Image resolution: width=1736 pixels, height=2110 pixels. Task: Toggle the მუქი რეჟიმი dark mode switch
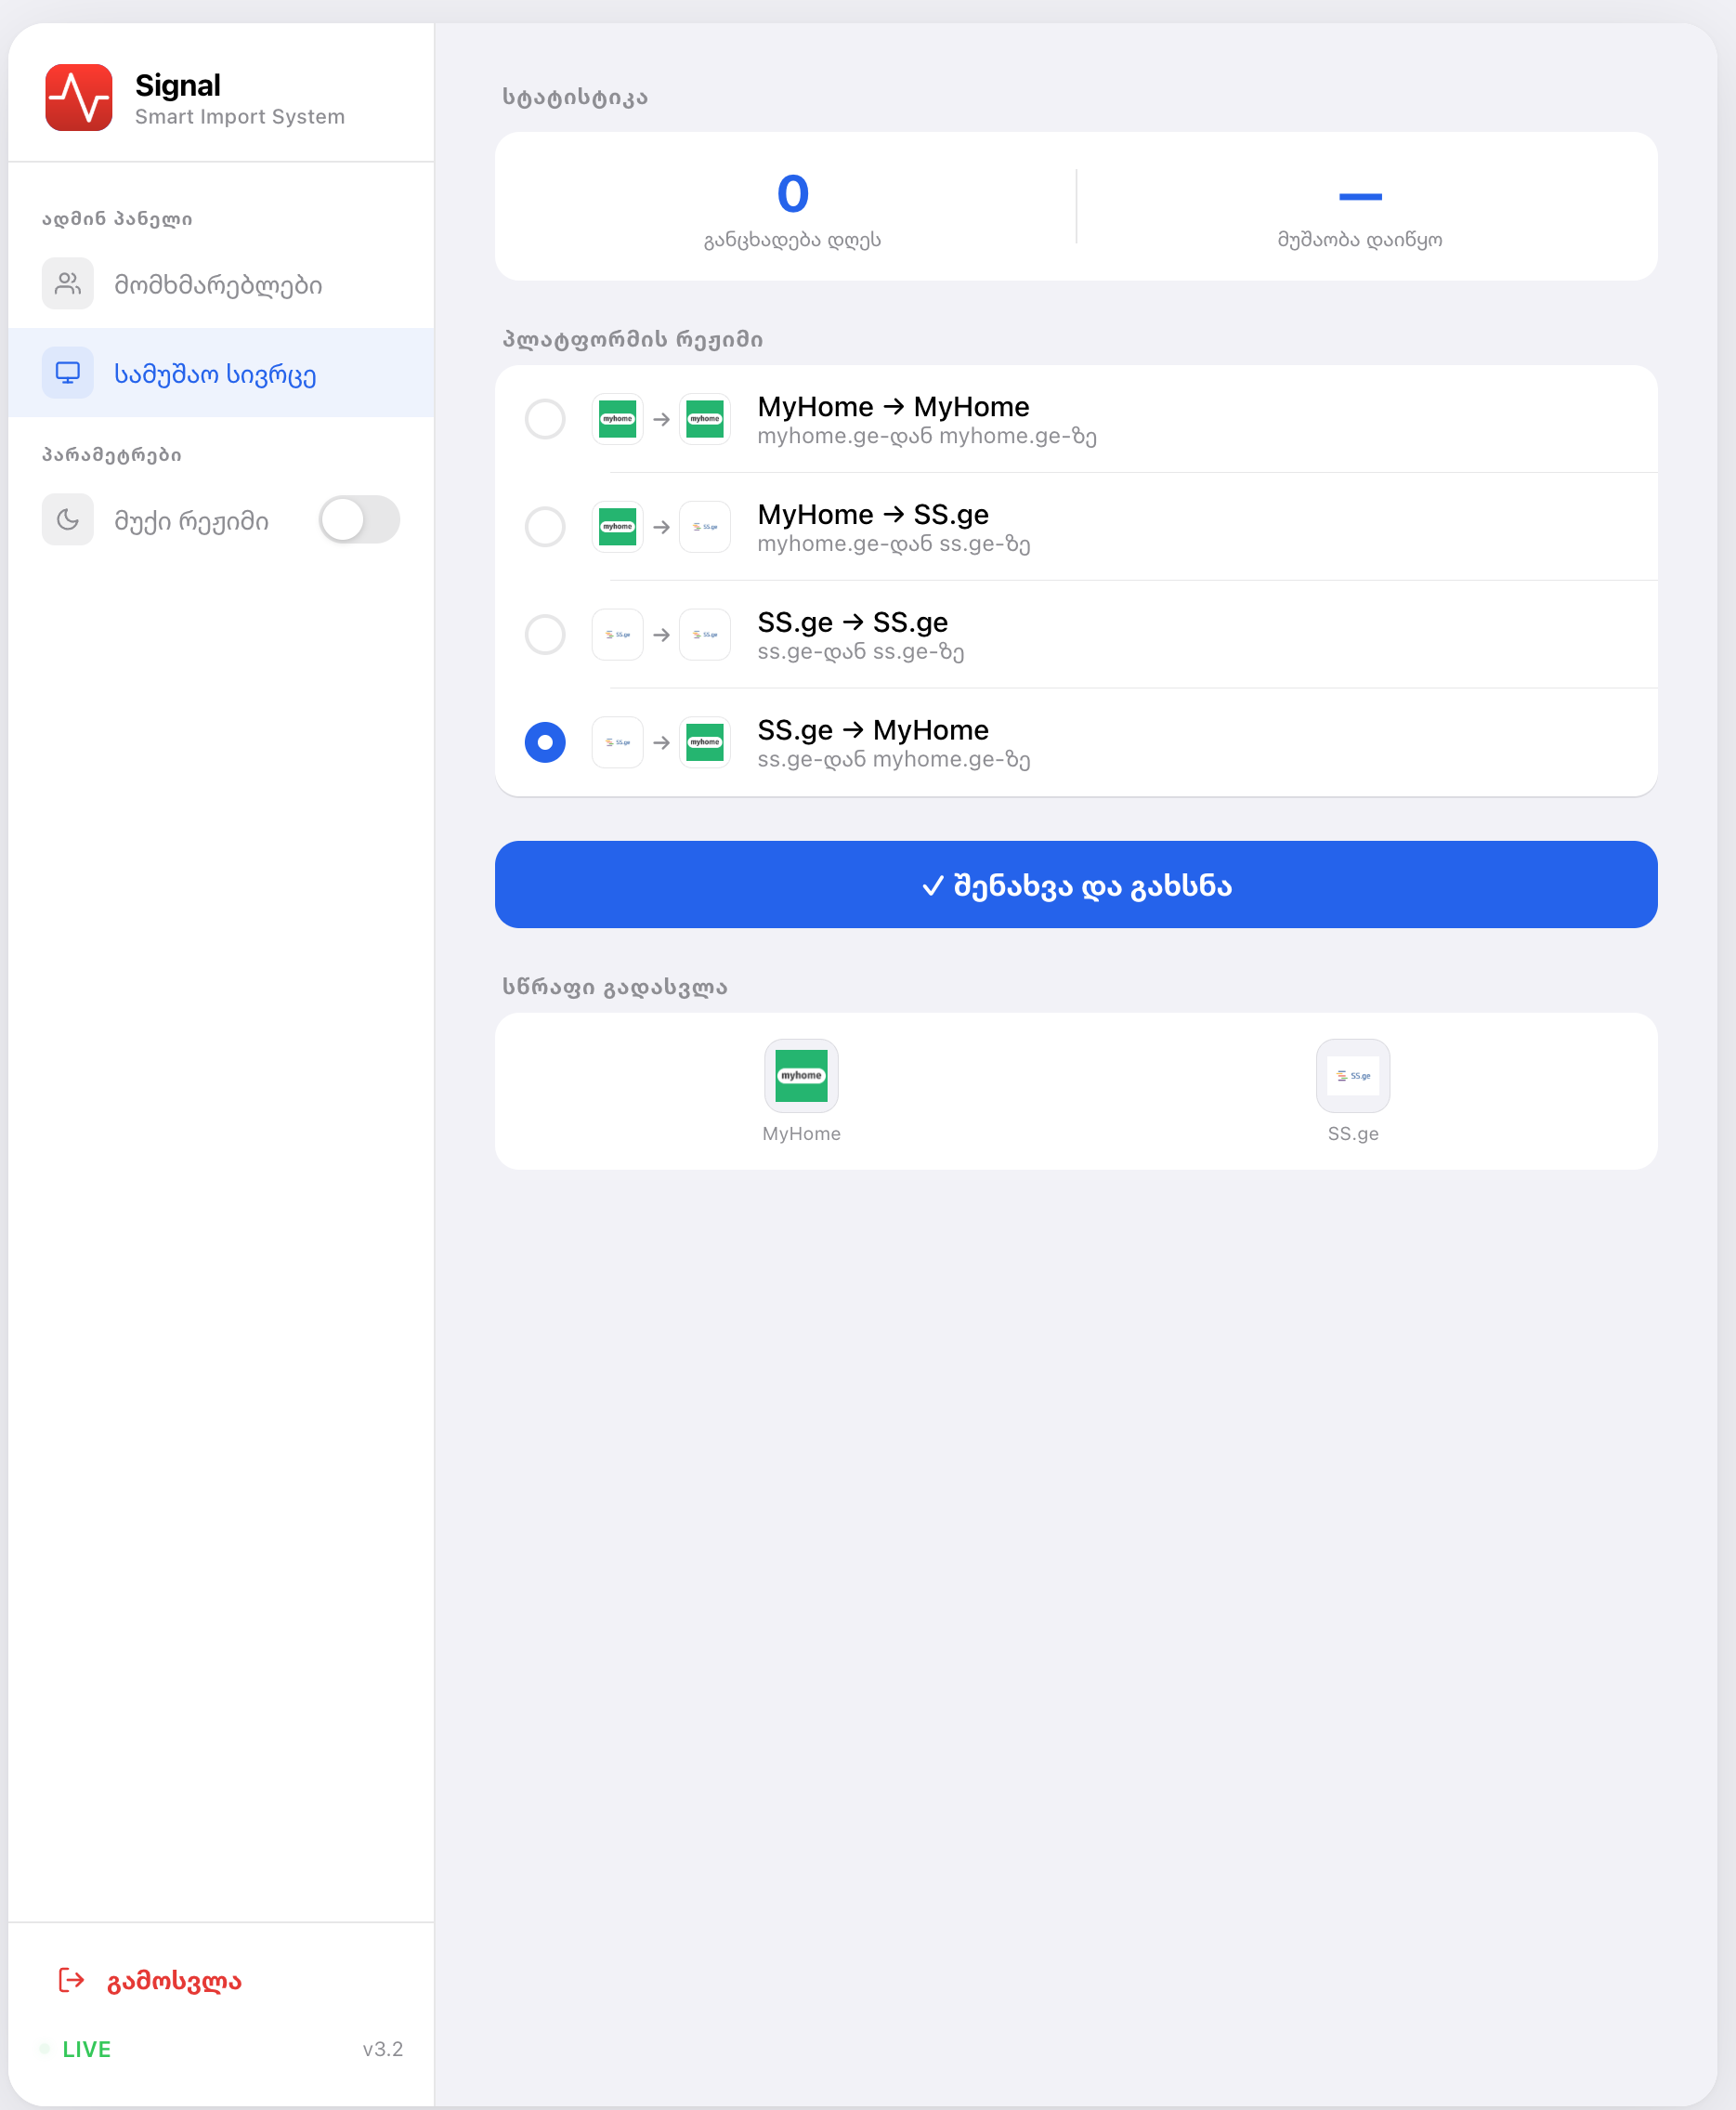pyautogui.click(x=359, y=520)
